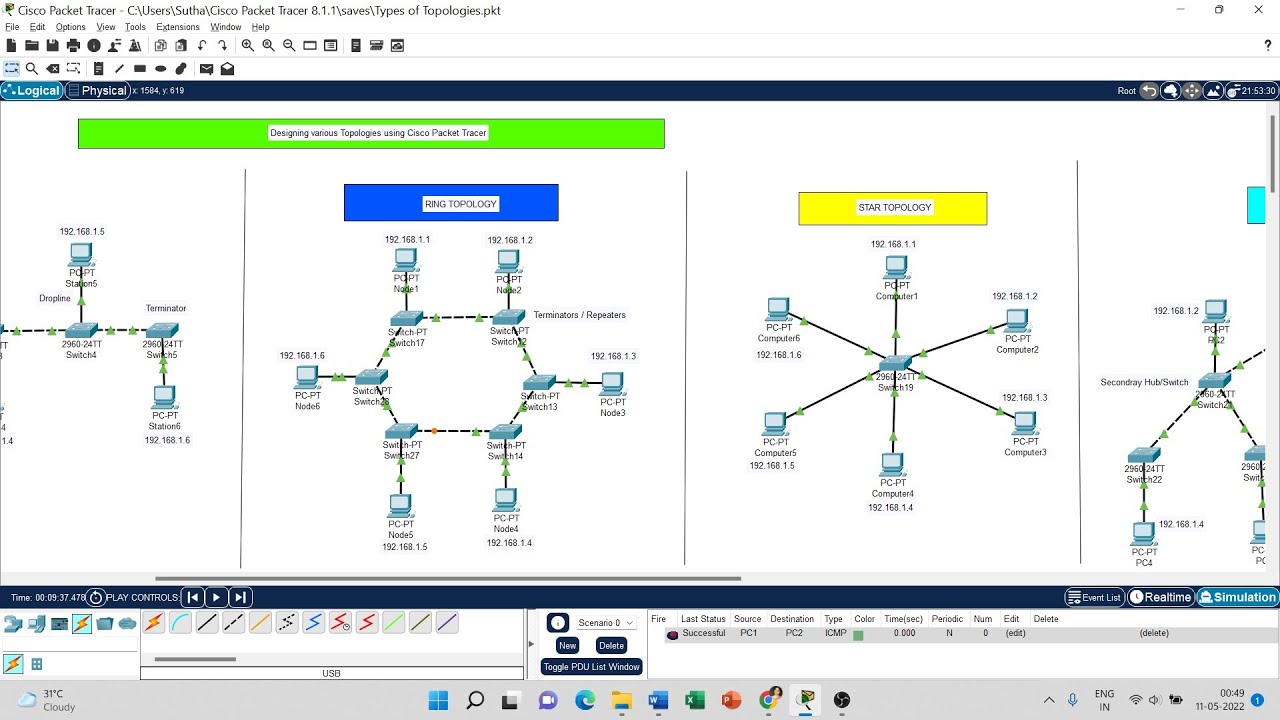1280x720 pixels.
Task: Open Excel from taskbar
Action: pyautogui.click(x=695, y=700)
